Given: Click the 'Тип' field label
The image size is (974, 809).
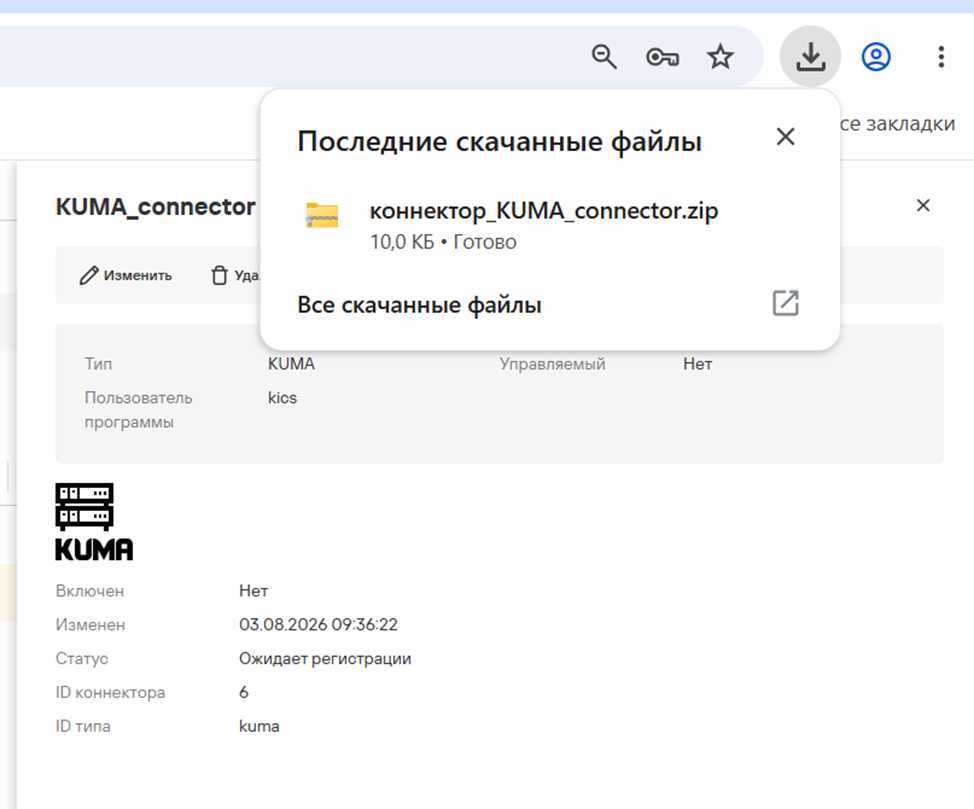Looking at the screenshot, I should (98, 363).
